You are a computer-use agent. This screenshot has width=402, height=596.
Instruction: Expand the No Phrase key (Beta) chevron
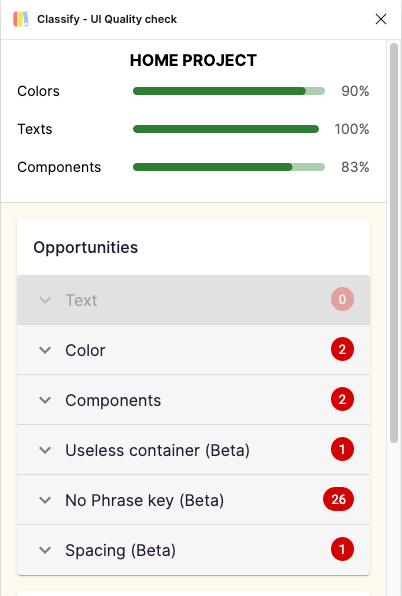[45, 500]
